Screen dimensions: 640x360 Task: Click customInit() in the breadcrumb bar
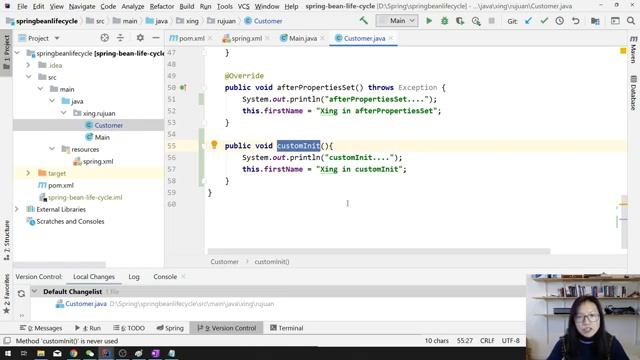click(272, 262)
